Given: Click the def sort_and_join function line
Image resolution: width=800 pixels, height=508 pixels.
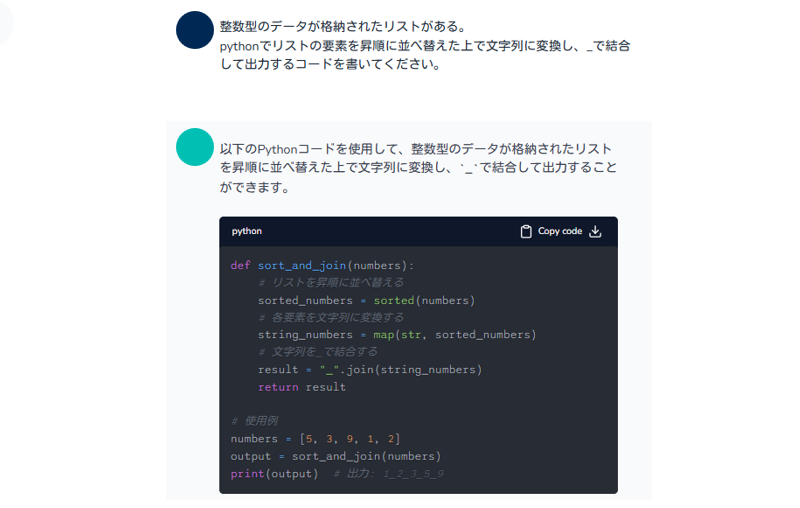Looking at the screenshot, I should pos(322,265).
